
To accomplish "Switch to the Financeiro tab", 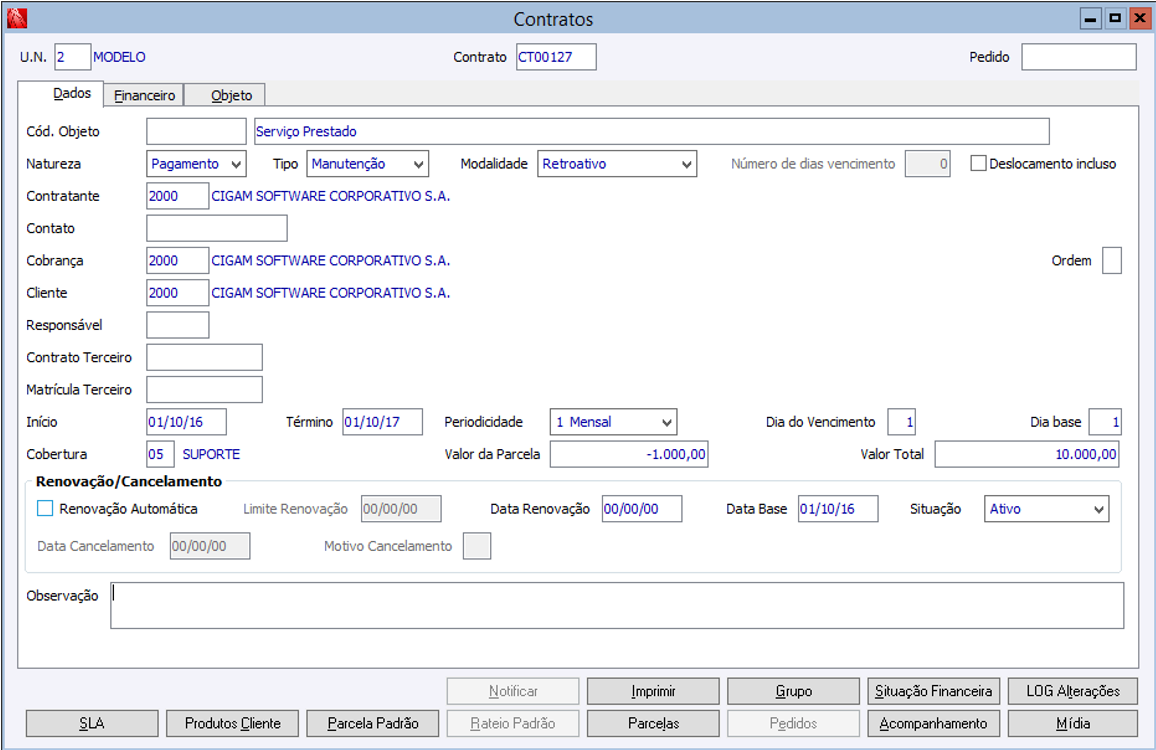I will coord(144,96).
